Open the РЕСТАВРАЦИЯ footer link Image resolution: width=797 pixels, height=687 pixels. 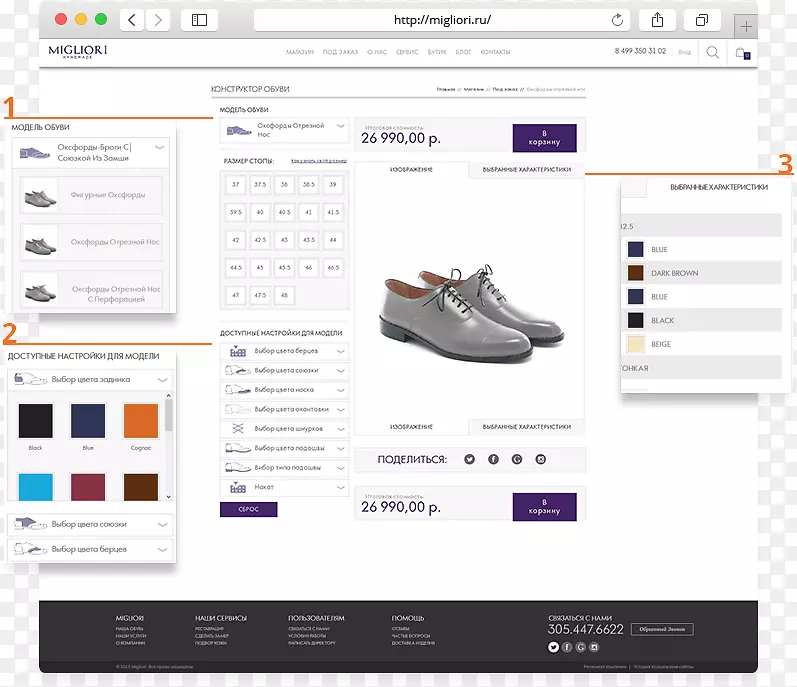tap(209, 629)
